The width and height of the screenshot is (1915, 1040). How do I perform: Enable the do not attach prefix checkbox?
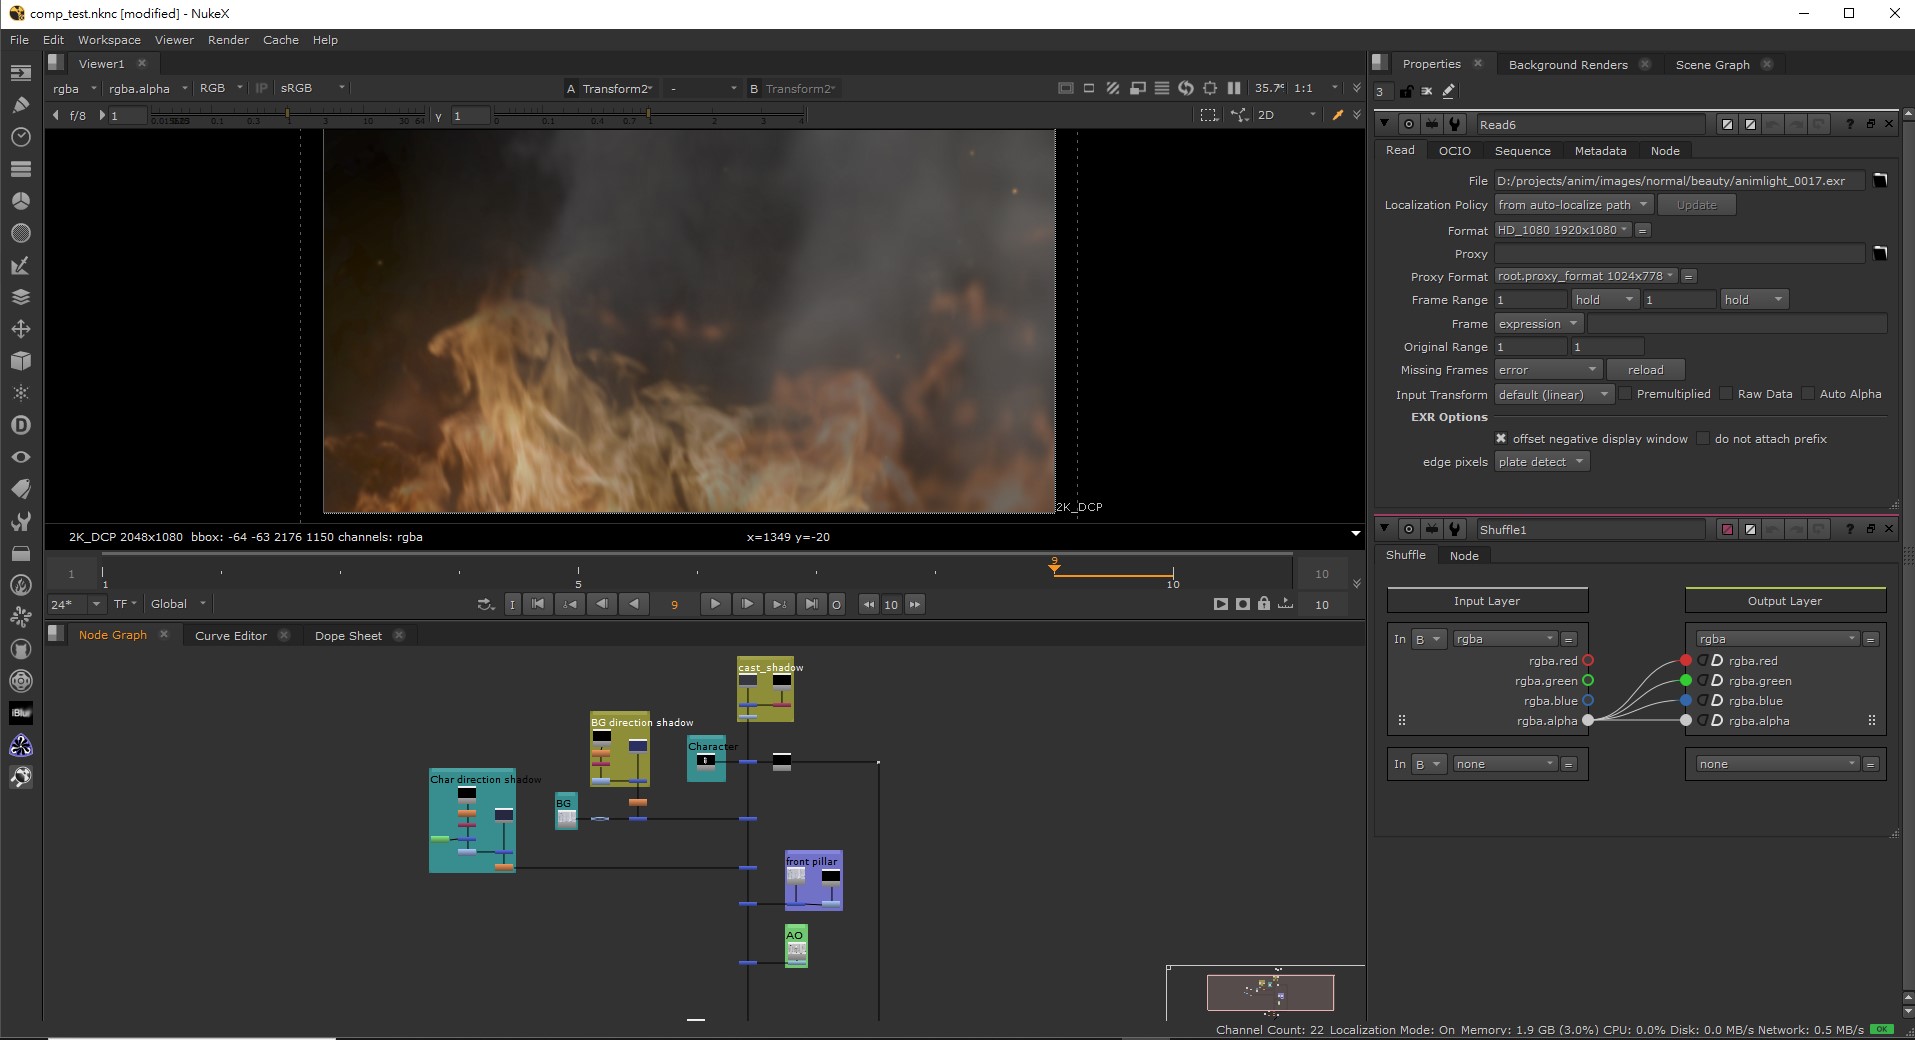1704,439
